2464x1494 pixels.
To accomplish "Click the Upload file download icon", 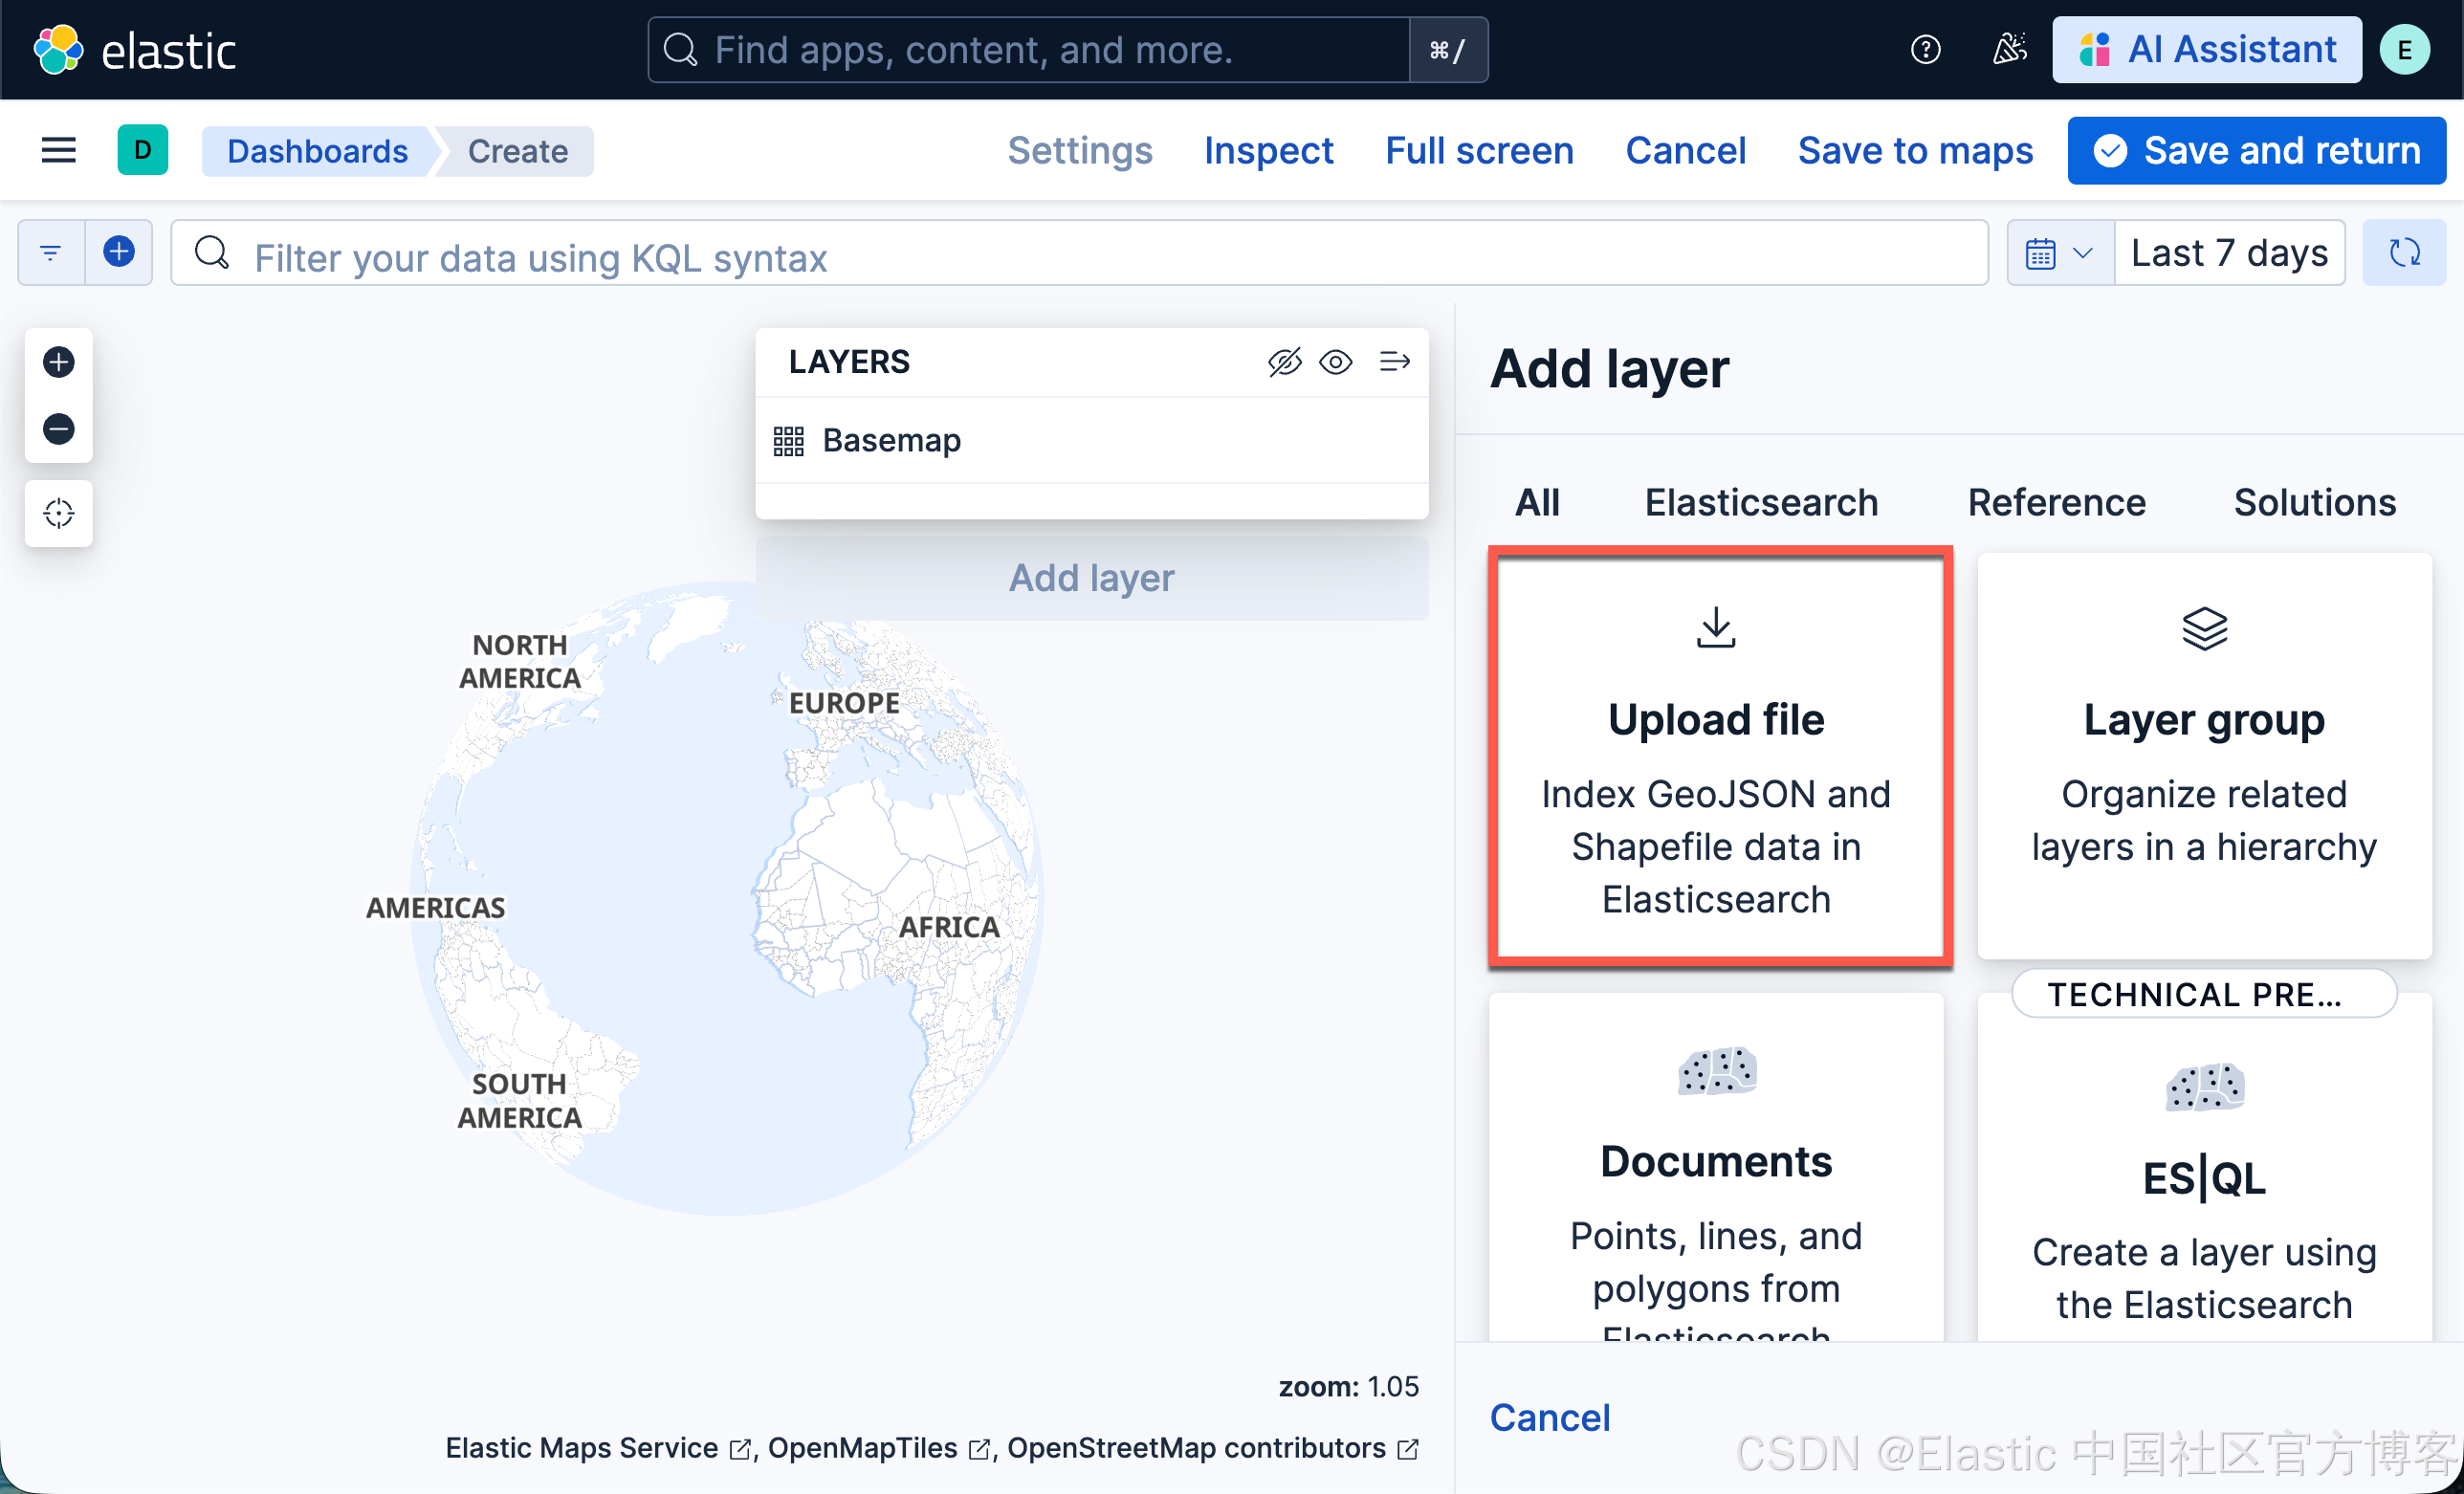I will tap(1716, 628).
